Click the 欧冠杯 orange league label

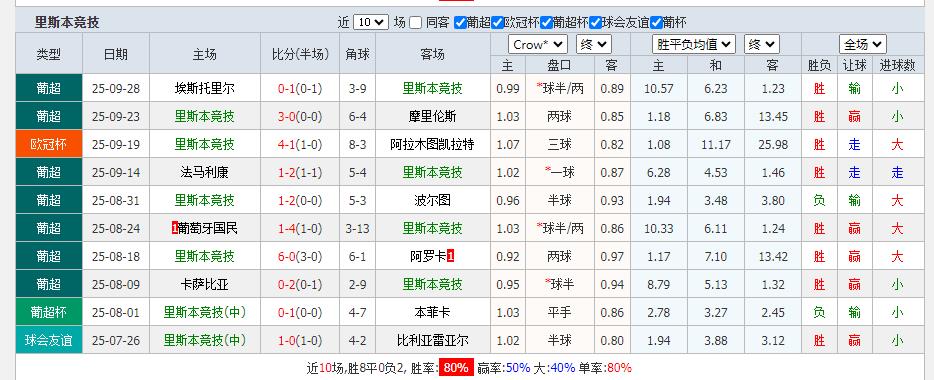[x=49, y=145]
